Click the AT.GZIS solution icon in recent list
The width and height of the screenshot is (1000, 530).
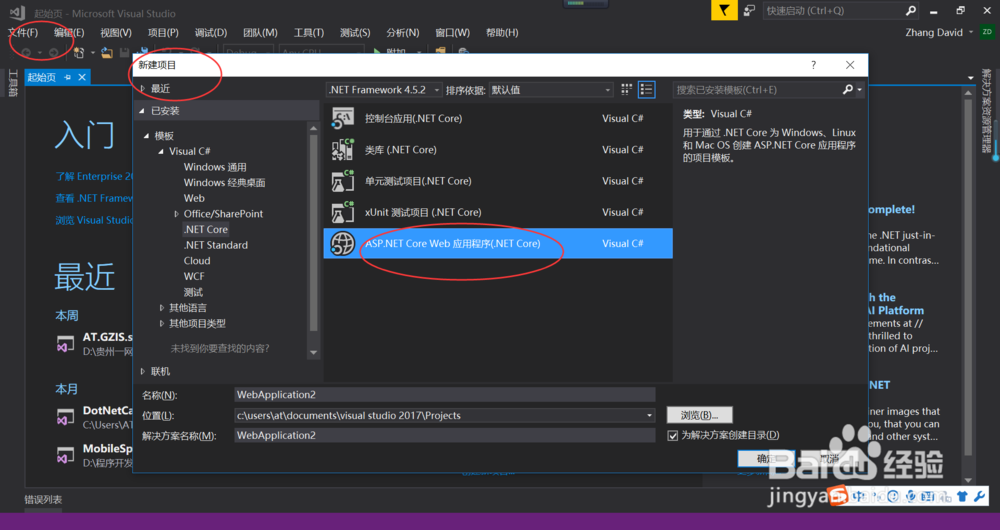point(65,344)
